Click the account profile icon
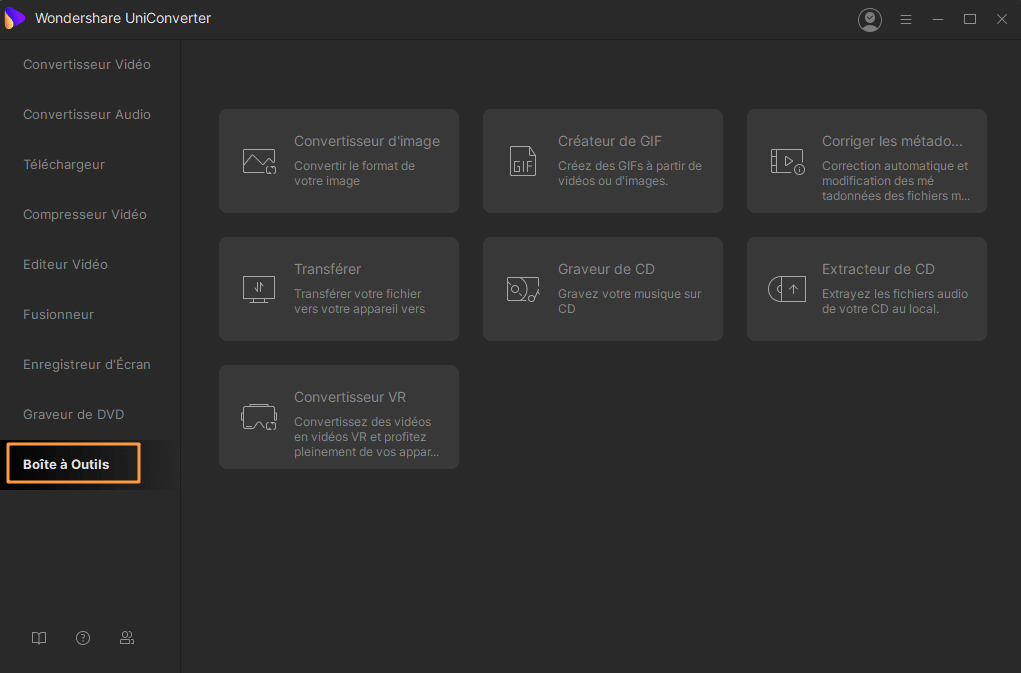 [870, 19]
